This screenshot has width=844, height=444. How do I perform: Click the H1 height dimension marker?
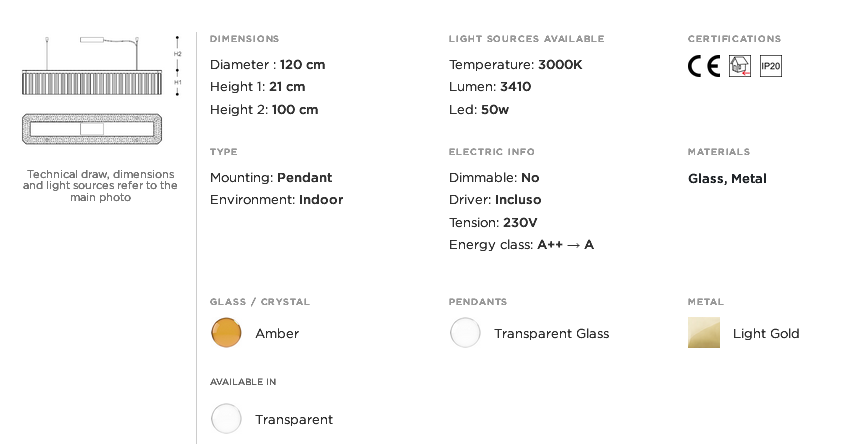178,82
